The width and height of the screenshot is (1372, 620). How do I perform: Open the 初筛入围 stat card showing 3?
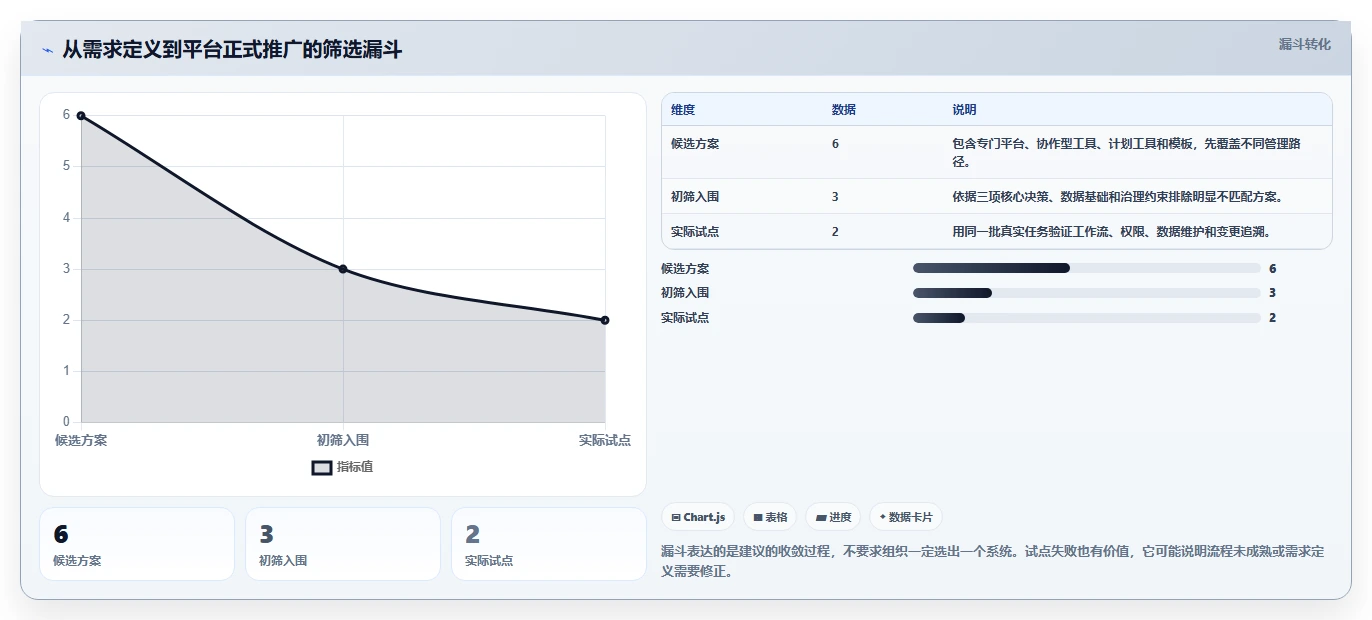click(x=343, y=544)
